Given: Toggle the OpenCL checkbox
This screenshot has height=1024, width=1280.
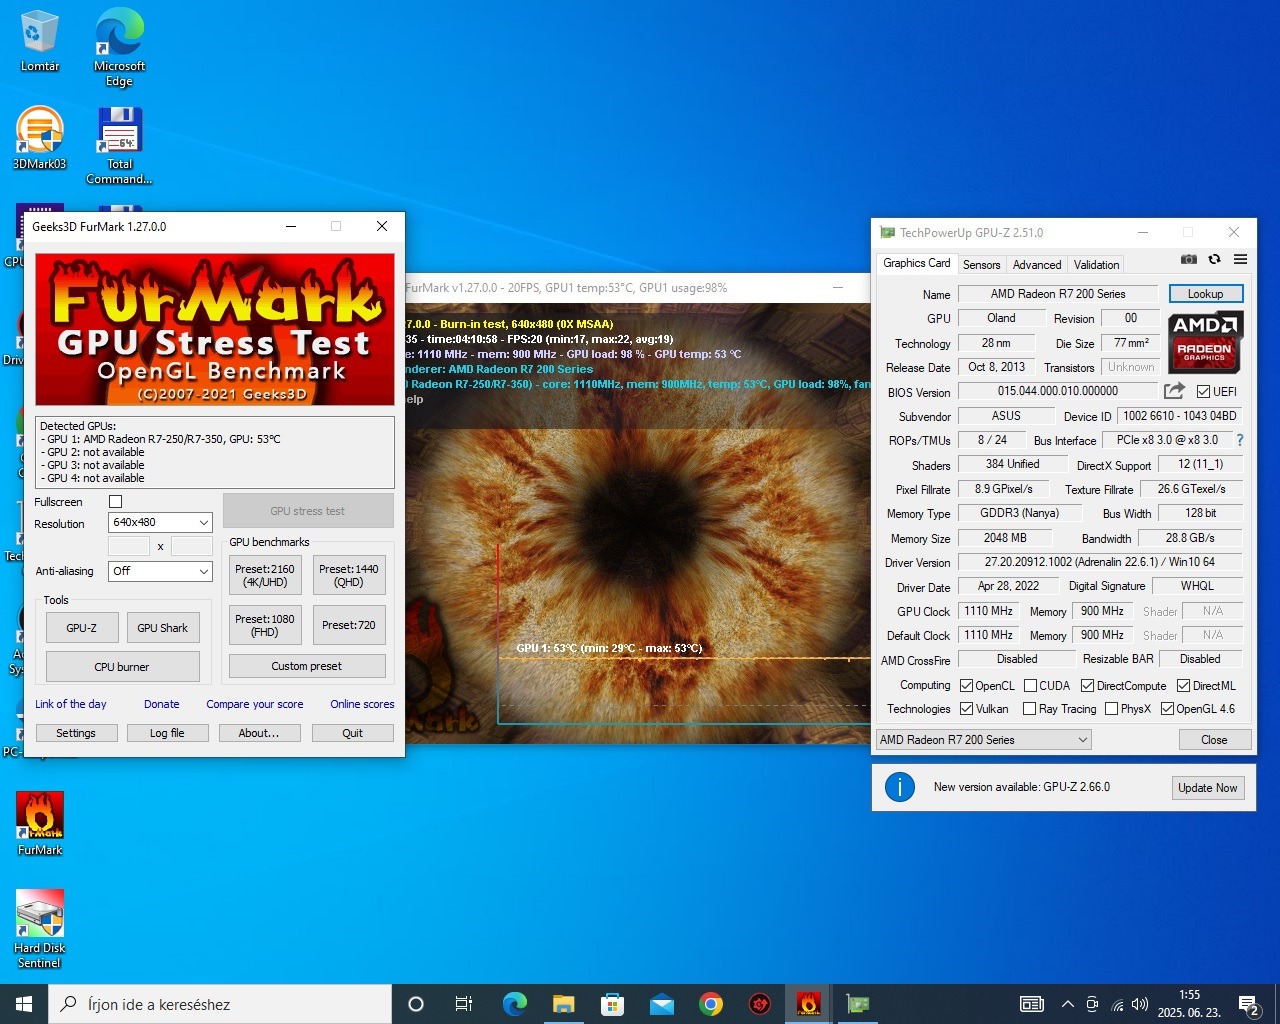Looking at the screenshot, I should pos(966,686).
